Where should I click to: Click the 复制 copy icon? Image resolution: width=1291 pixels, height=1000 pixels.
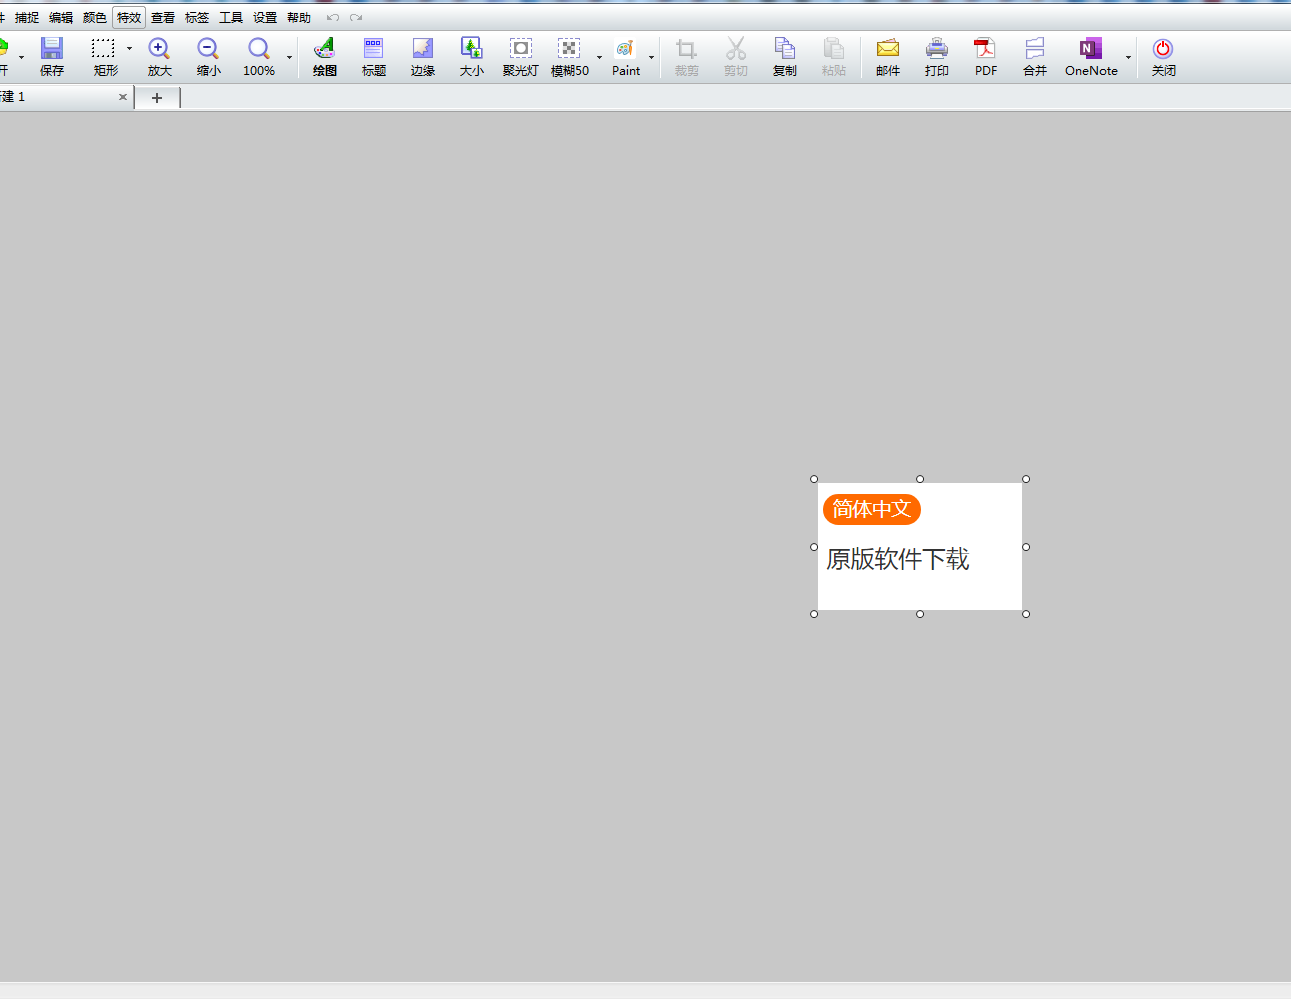click(785, 57)
